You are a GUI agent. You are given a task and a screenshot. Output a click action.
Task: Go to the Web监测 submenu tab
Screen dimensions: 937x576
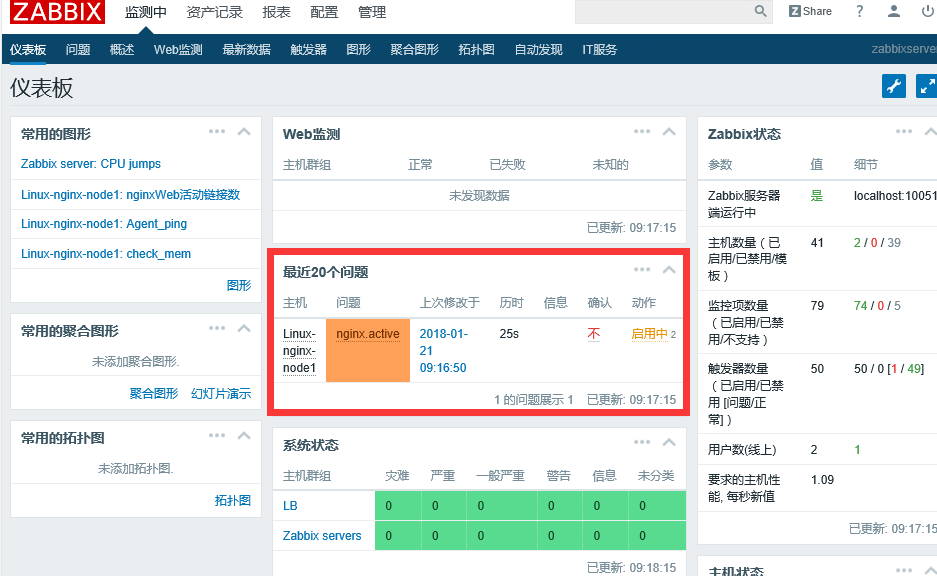click(178, 50)
